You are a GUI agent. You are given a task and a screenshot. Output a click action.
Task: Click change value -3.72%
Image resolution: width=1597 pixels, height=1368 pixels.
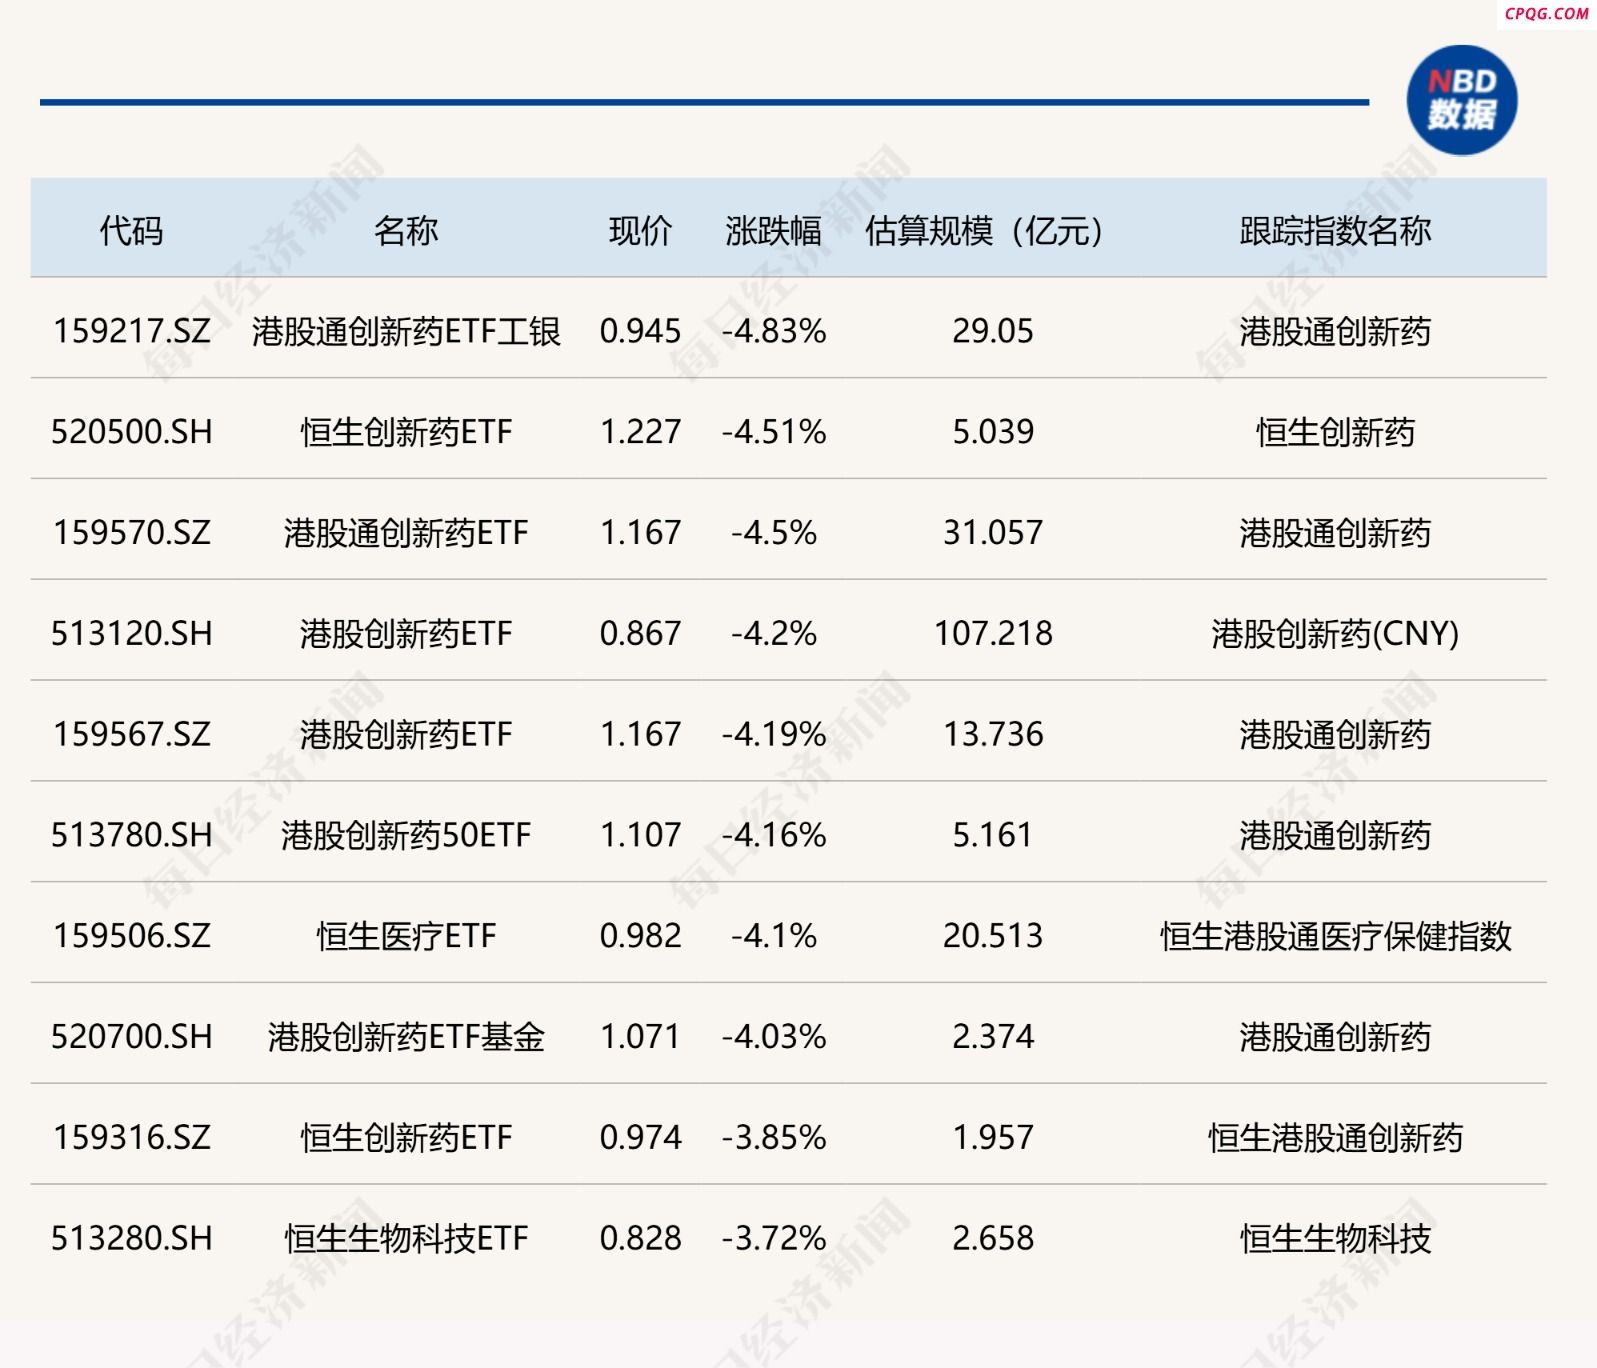coord(774,1239)
